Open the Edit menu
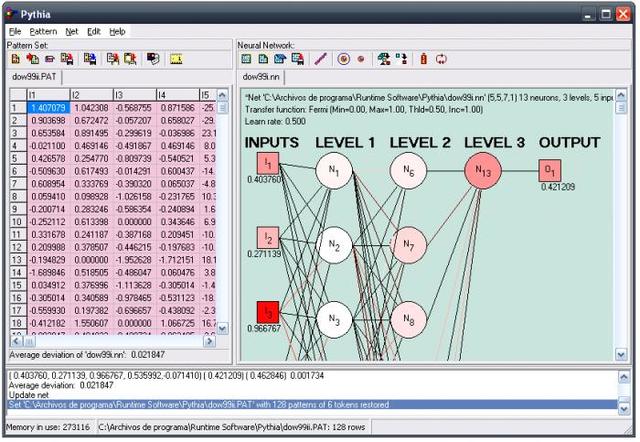The width and height of the screenshot is (640, 442). tap(94, 31)
